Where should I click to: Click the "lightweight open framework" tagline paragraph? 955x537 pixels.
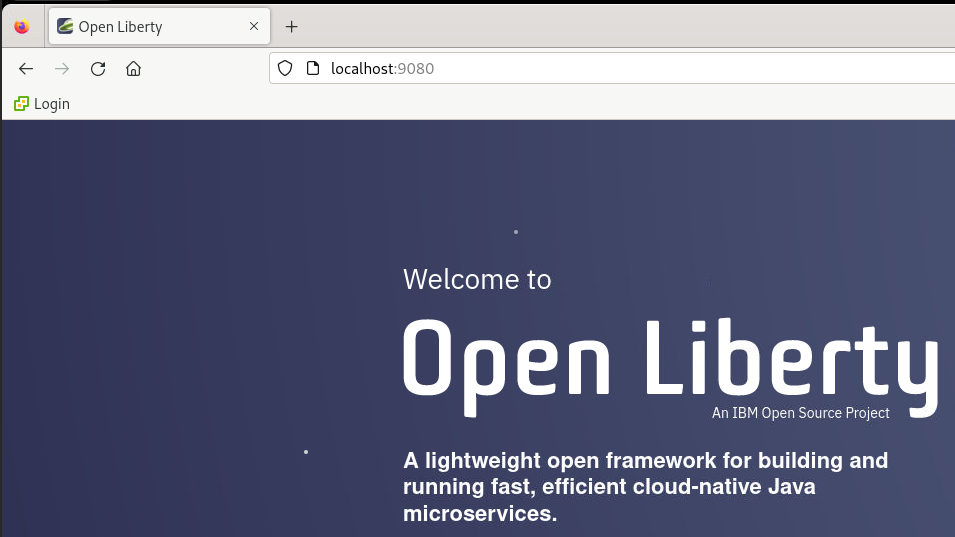pos(645,487)
